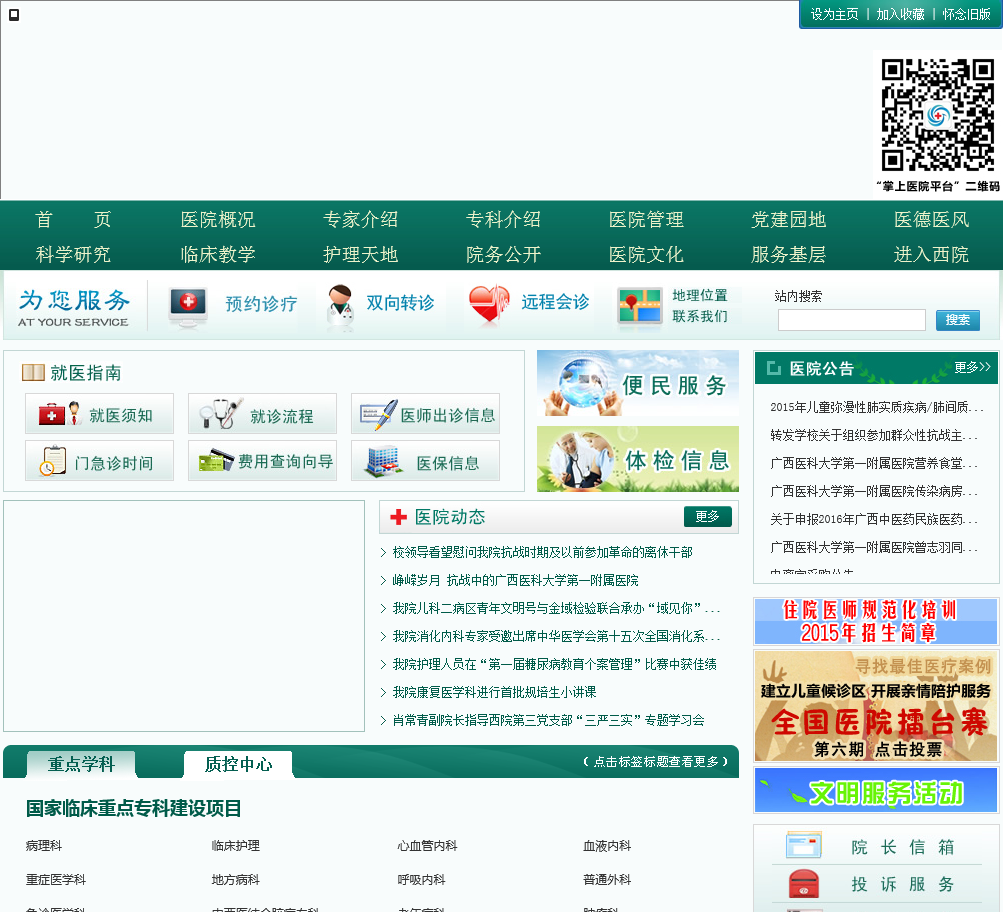Switch to the 质控中心 tab

[x=238, y=764]
